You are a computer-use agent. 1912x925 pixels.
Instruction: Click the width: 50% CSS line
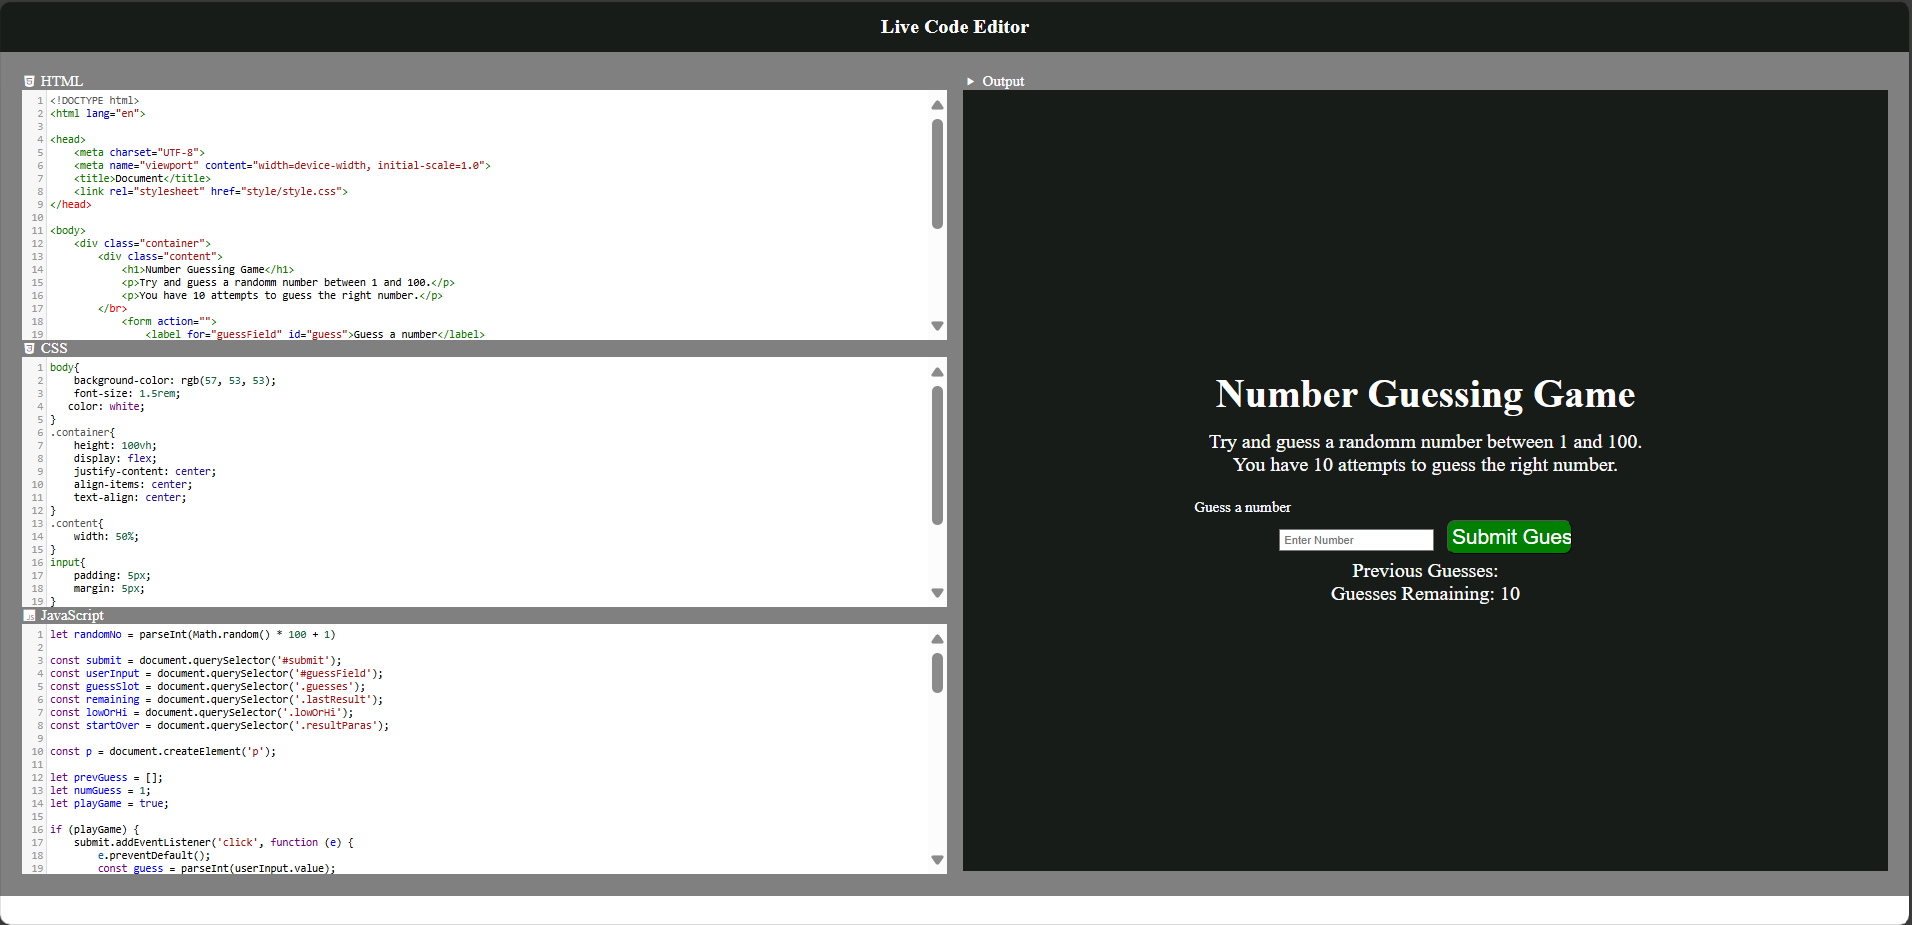[106, 537]
